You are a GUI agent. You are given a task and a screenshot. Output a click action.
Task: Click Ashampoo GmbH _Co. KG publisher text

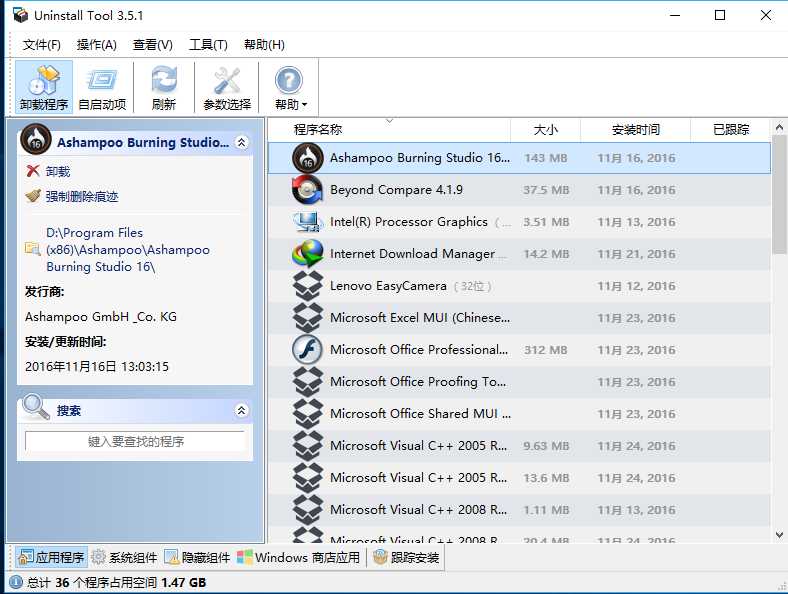(x=101, y=317)
